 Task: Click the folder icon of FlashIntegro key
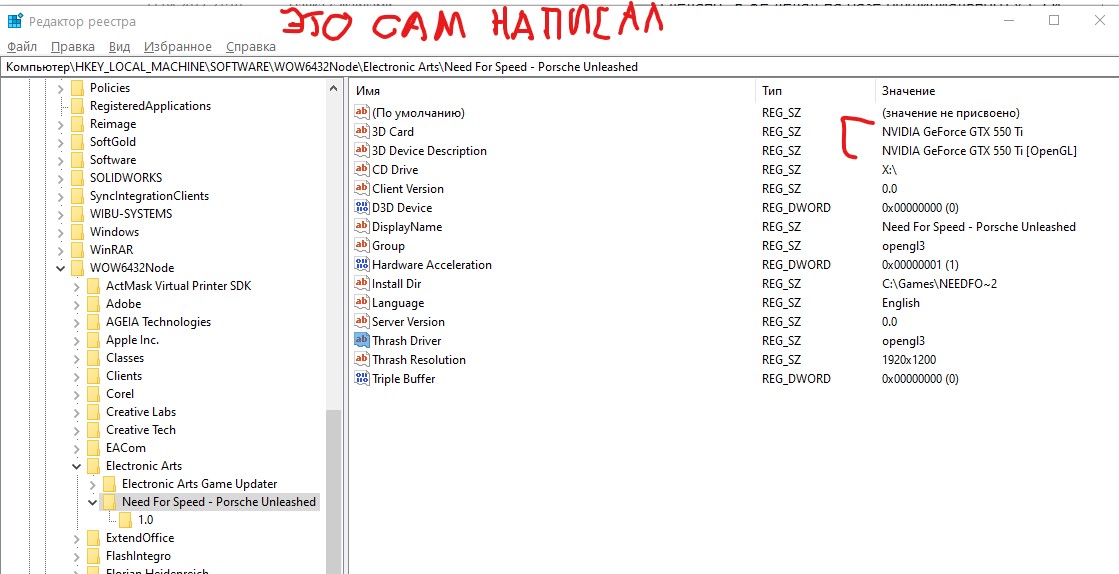click(x=93, y=555)
